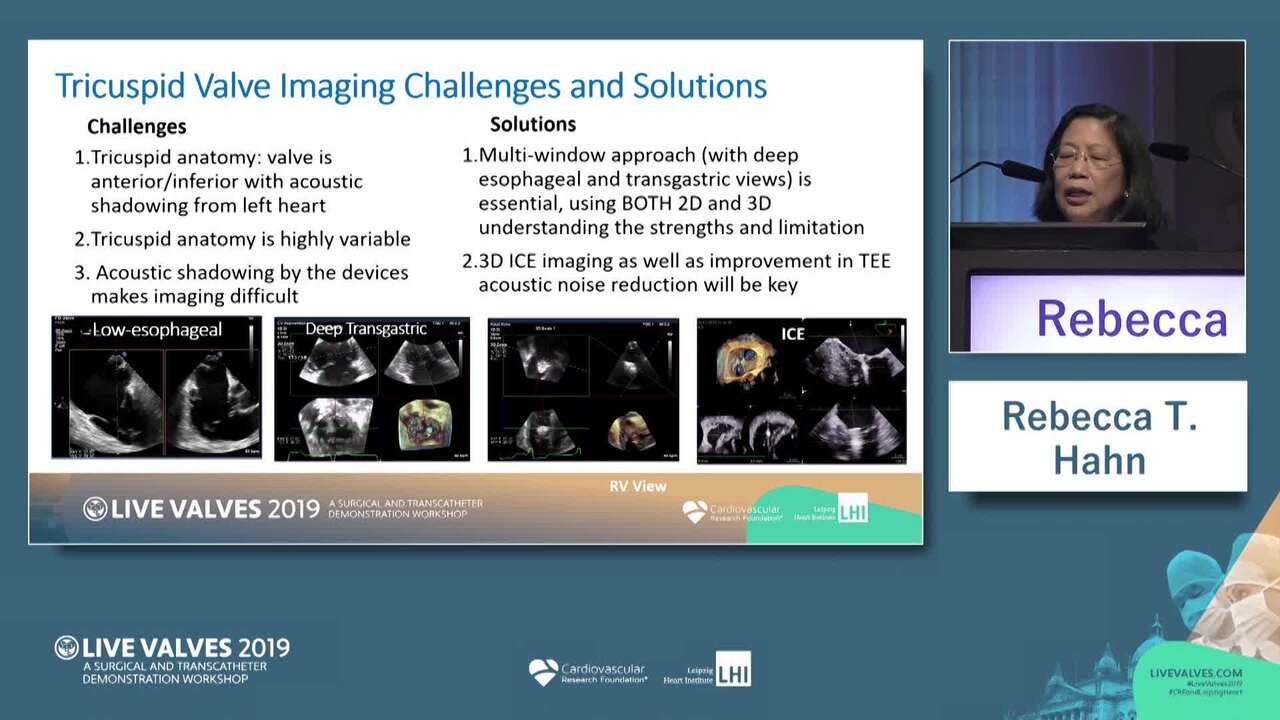1280x720 pixels.
Task: Open the Deep Transgastric echo image
Action: pyautogui.click(x=372, y=390)
